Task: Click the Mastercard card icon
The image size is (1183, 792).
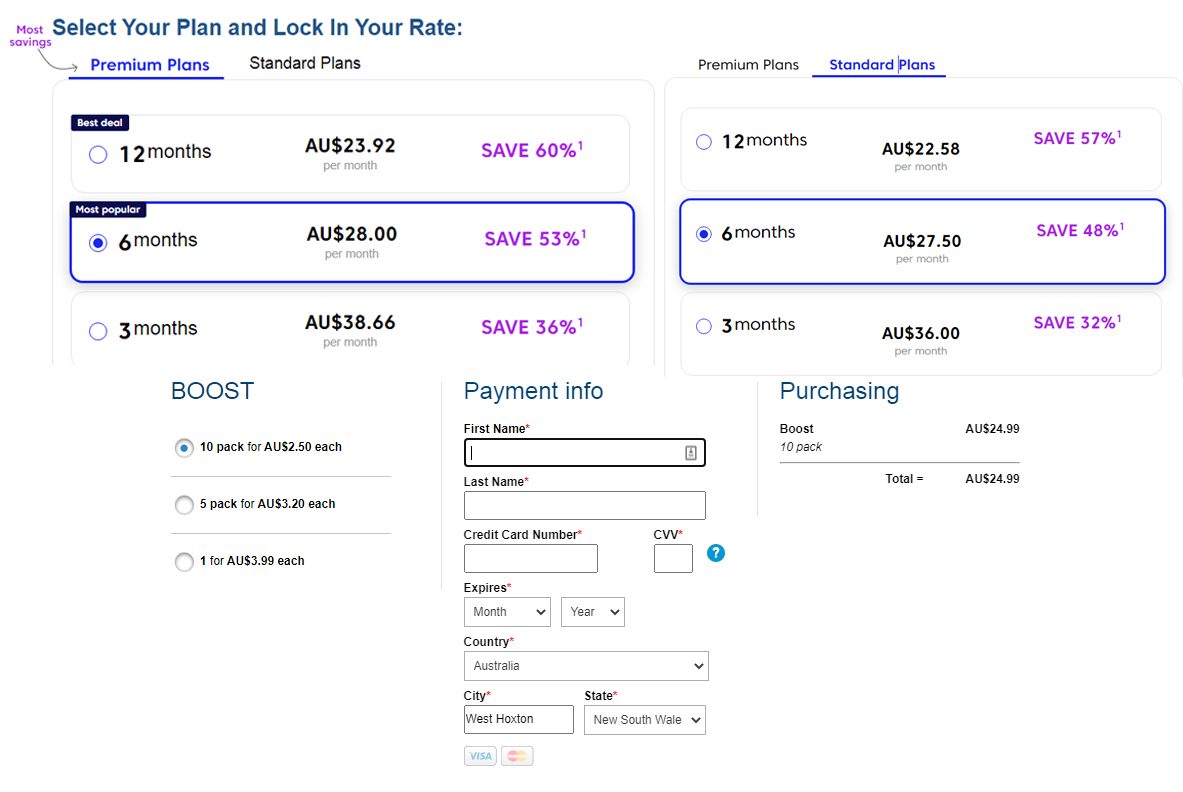Action: [x=517, y=756]
